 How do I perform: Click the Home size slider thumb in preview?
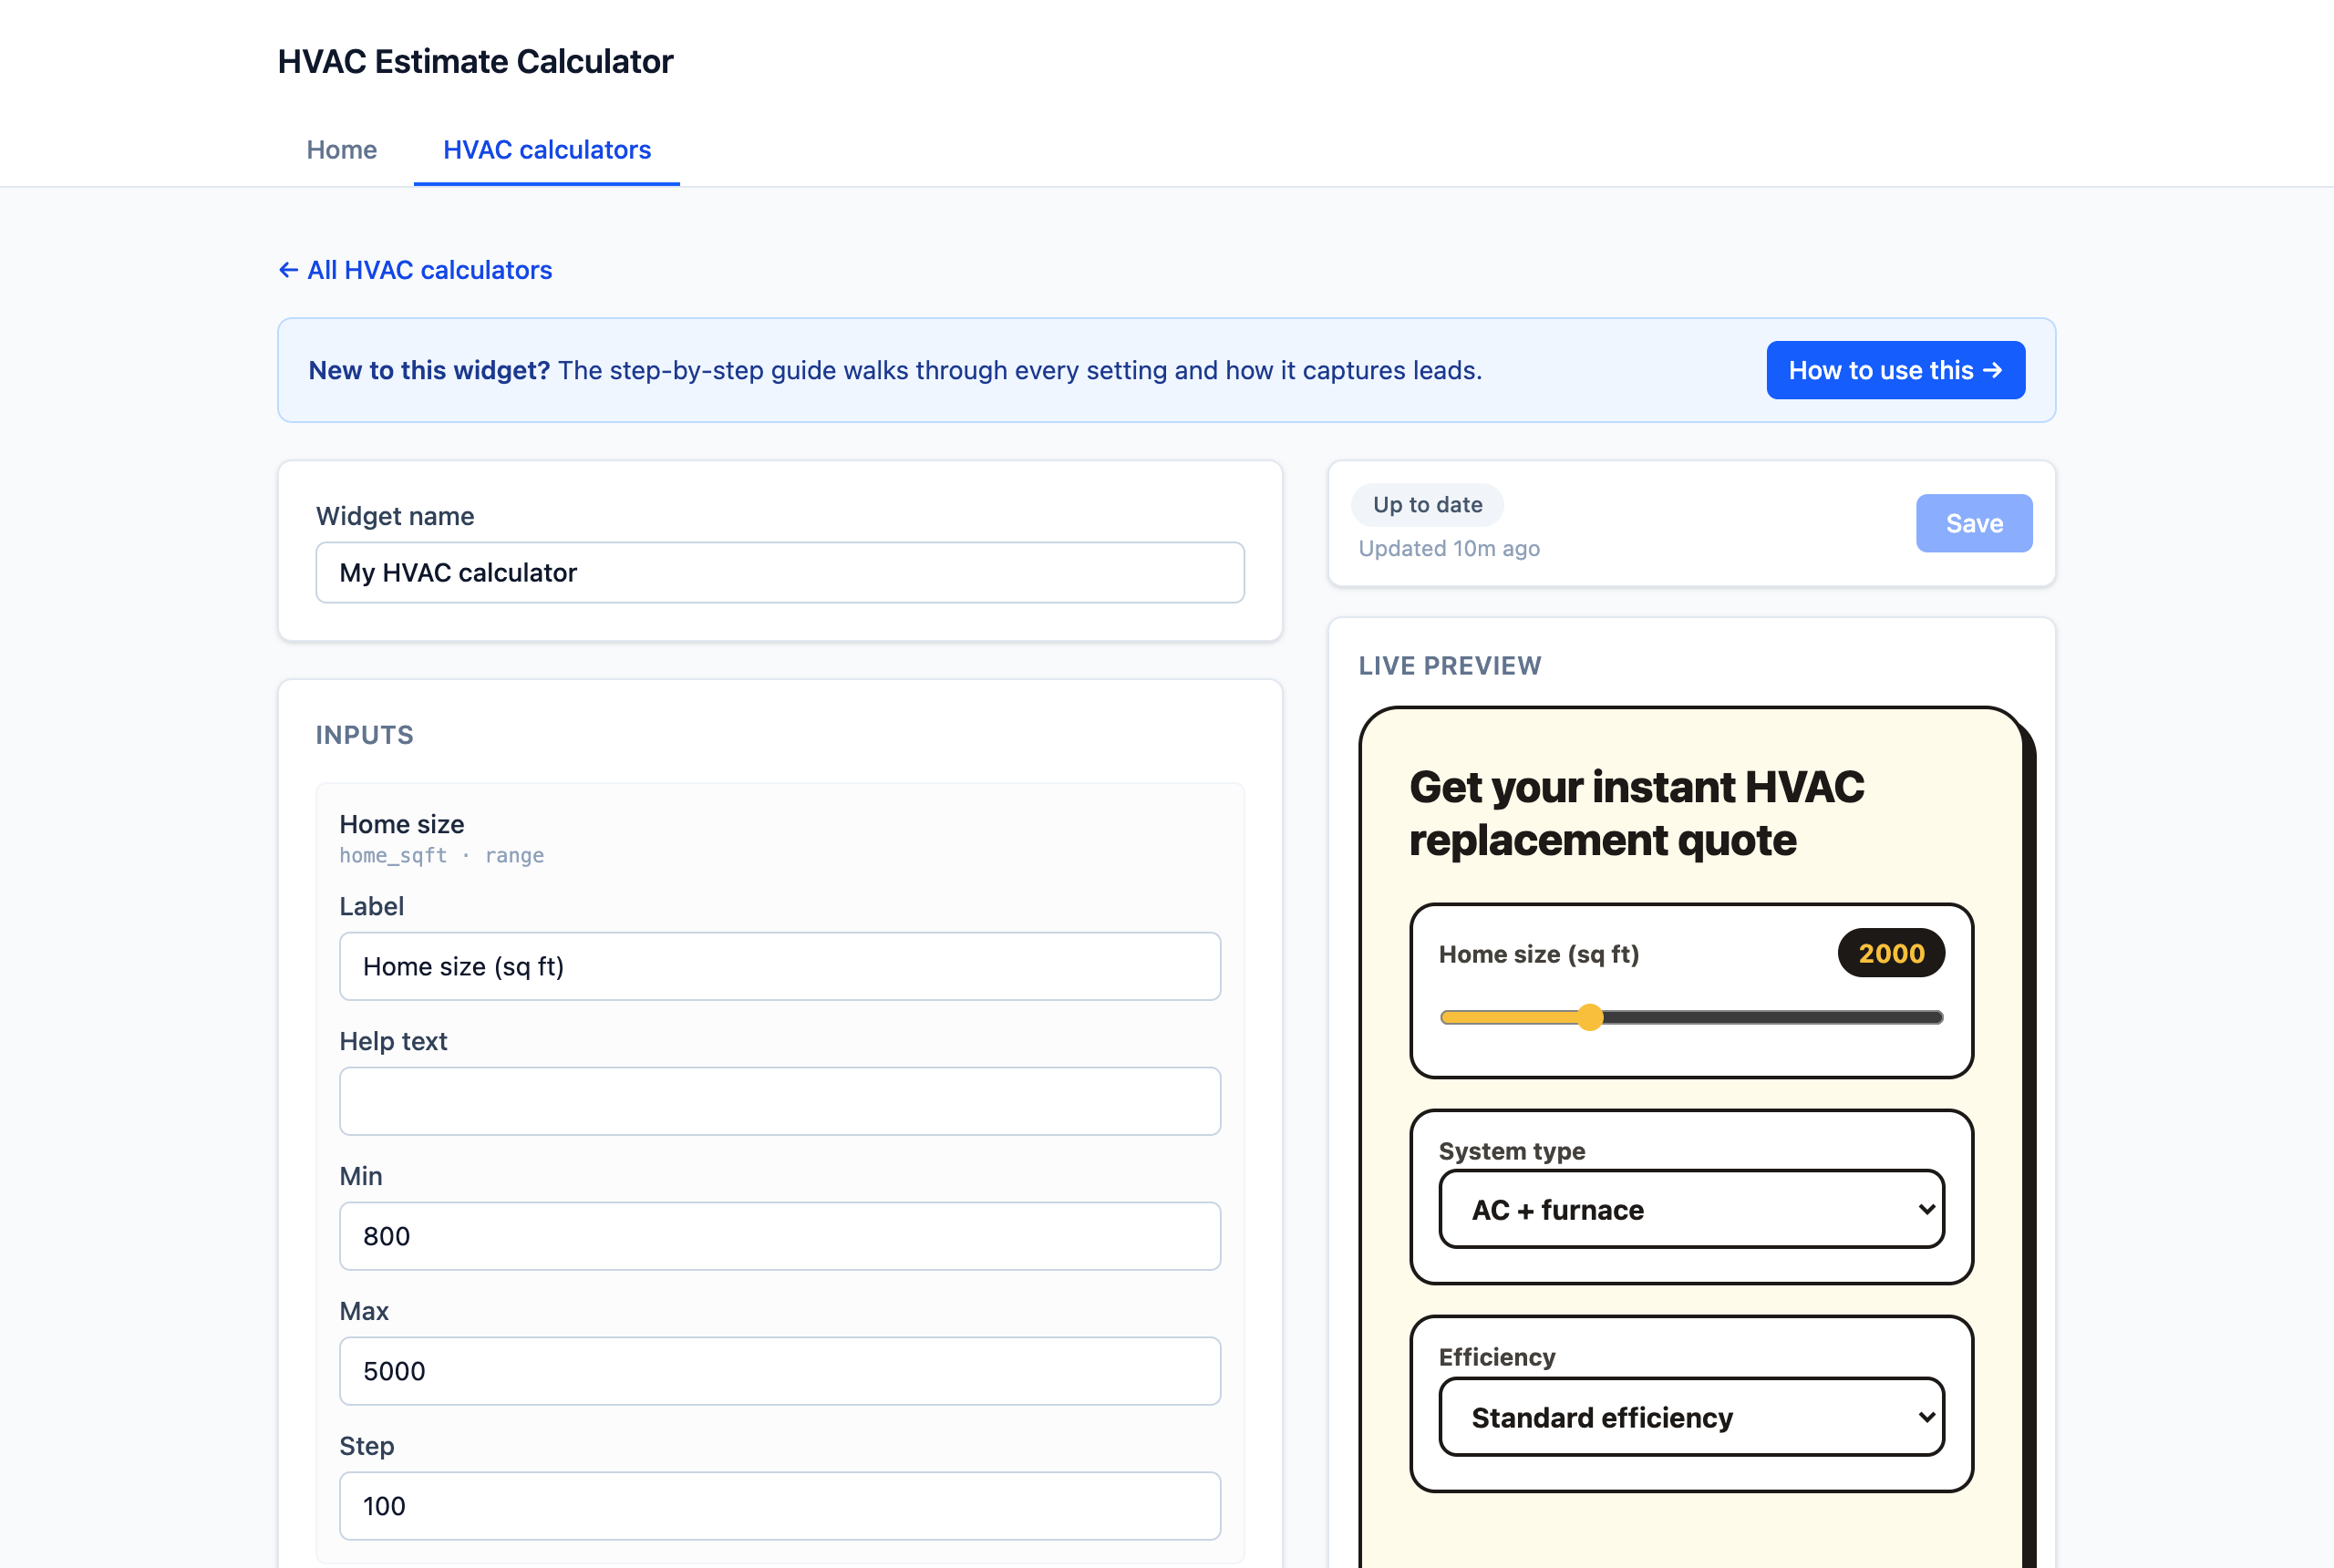[x=1590, y=1018]
